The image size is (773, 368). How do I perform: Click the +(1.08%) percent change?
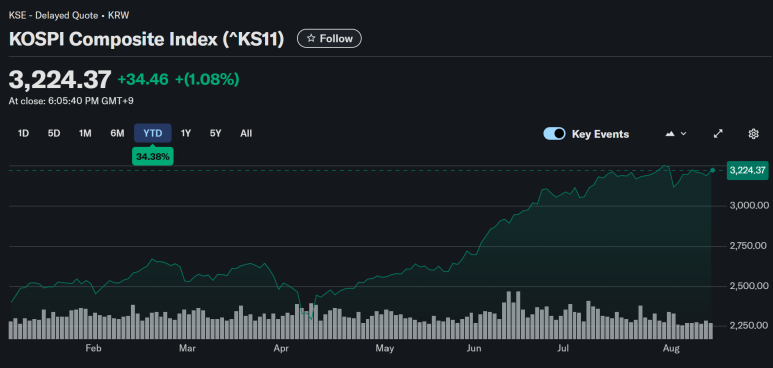[x=207, y=79]
